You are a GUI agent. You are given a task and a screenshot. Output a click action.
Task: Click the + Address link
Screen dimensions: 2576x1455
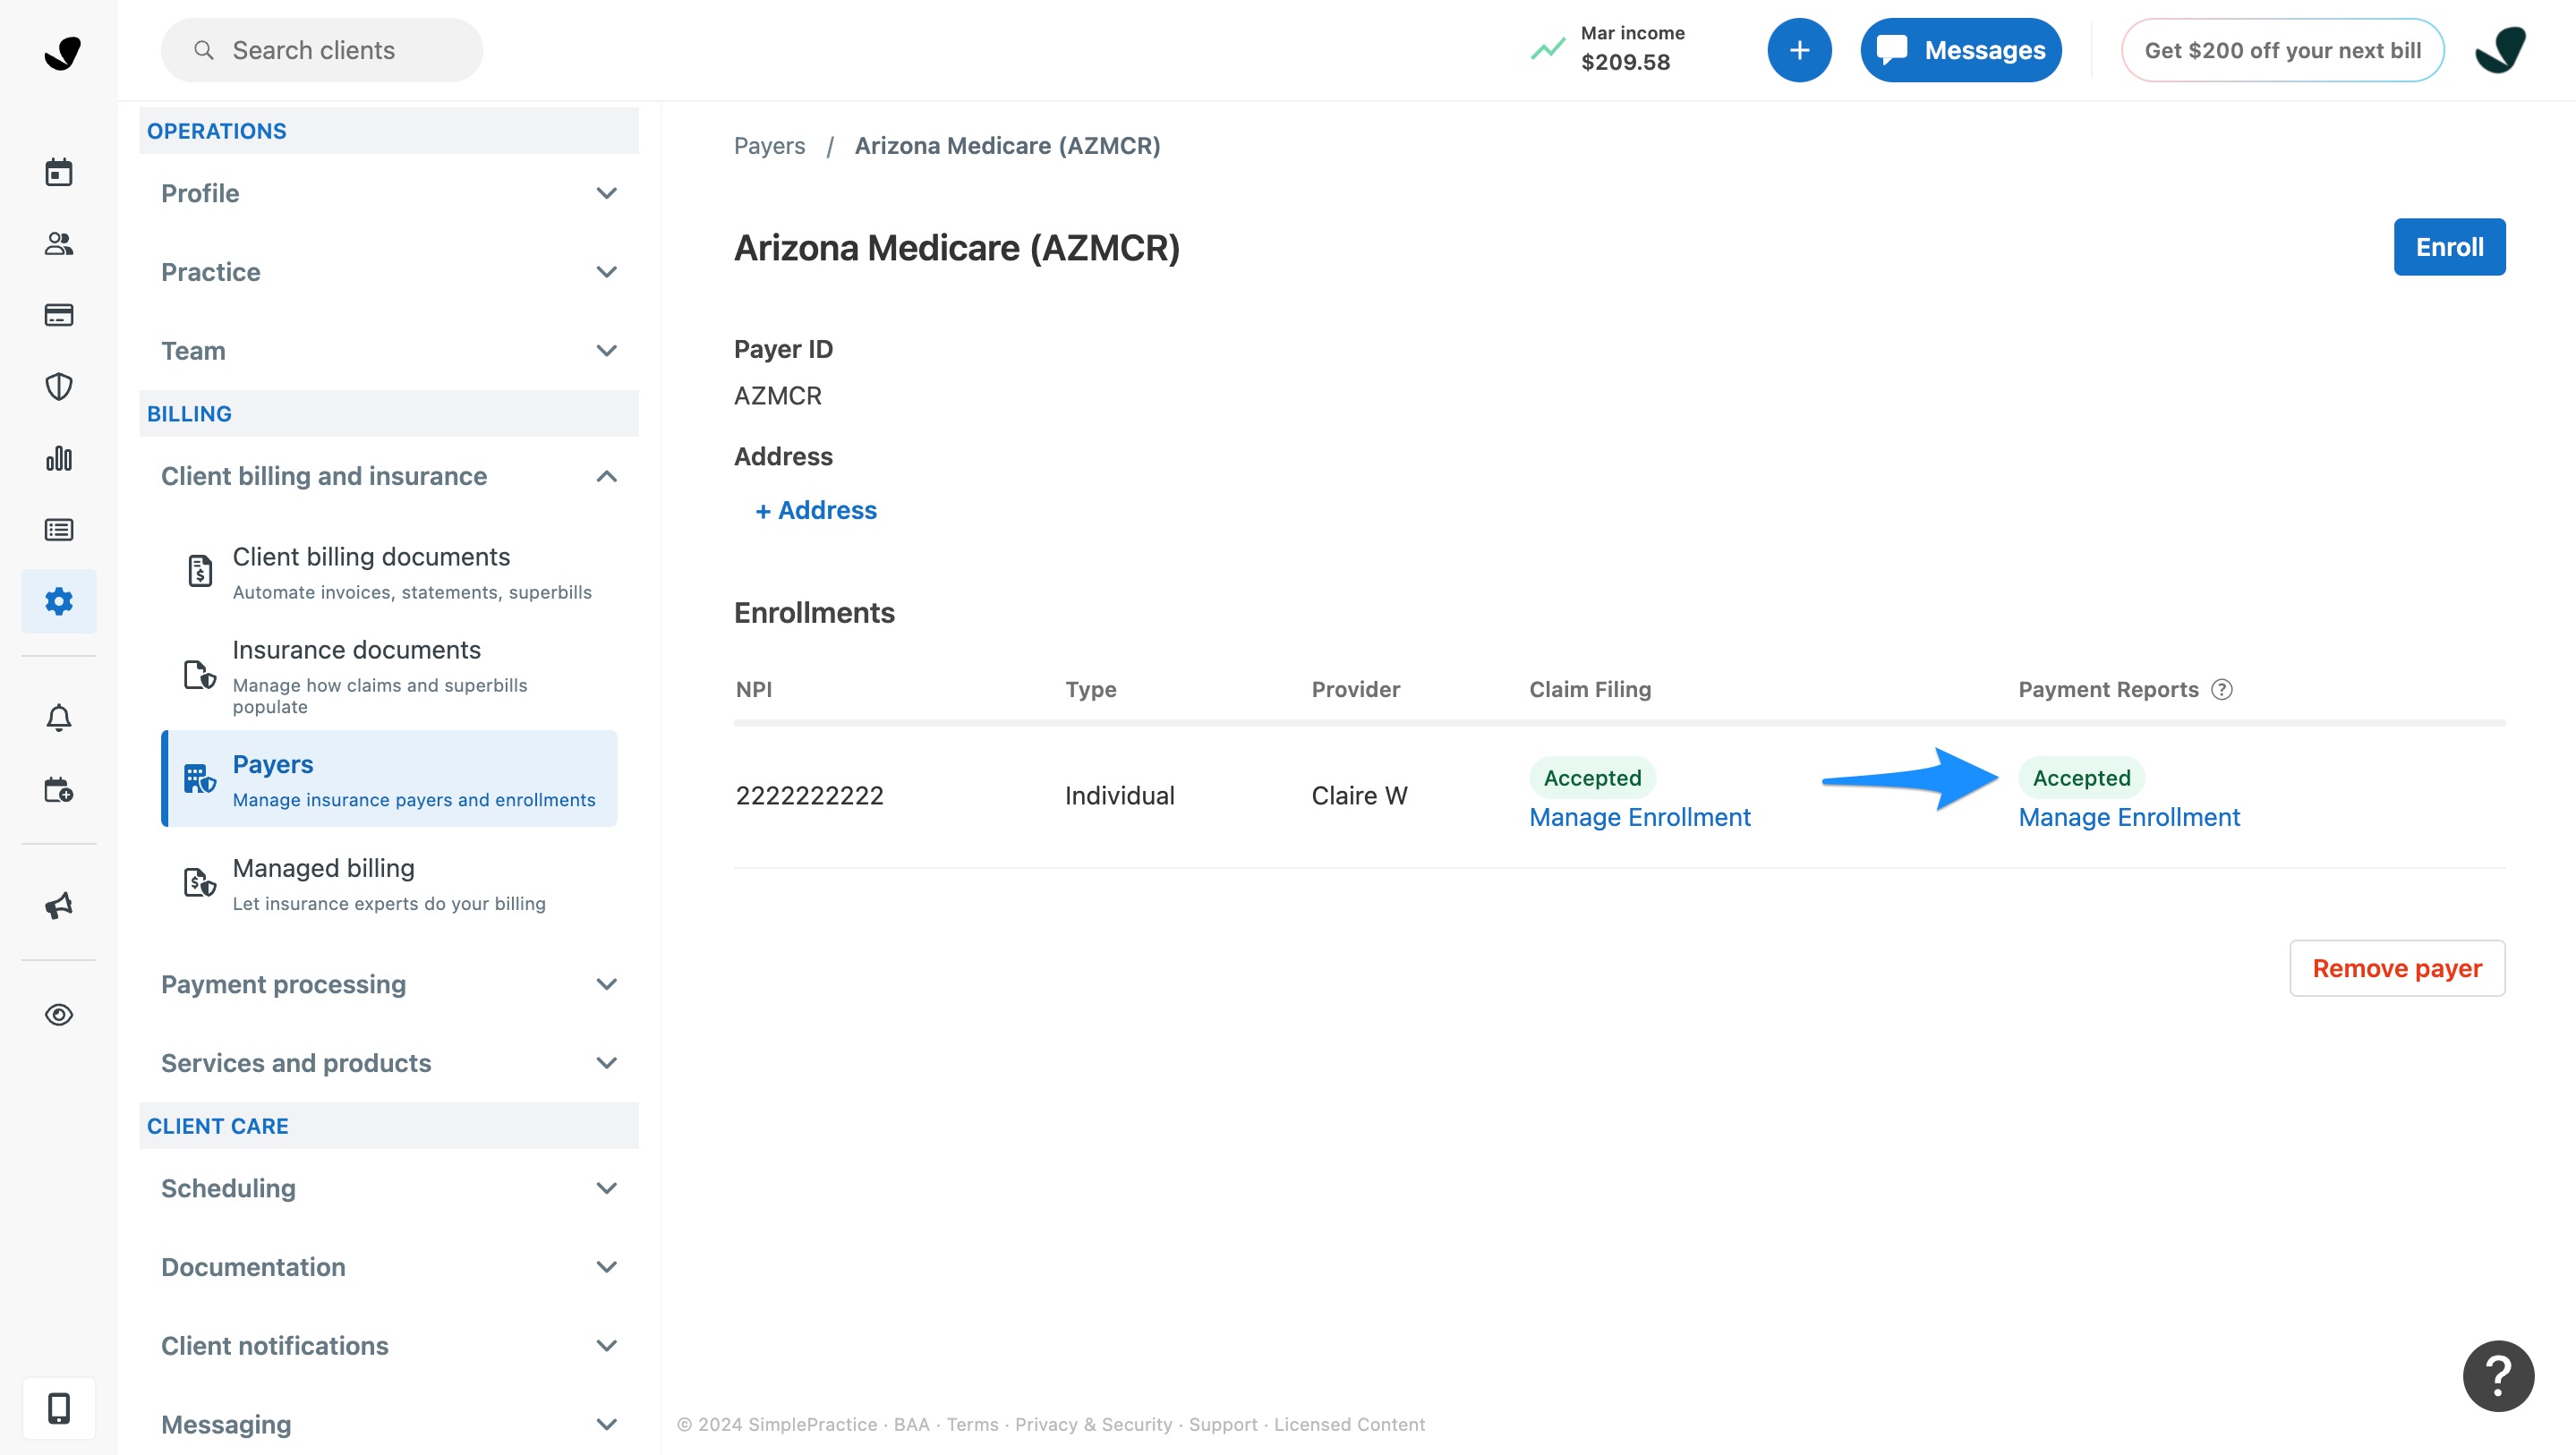(816, 510)
